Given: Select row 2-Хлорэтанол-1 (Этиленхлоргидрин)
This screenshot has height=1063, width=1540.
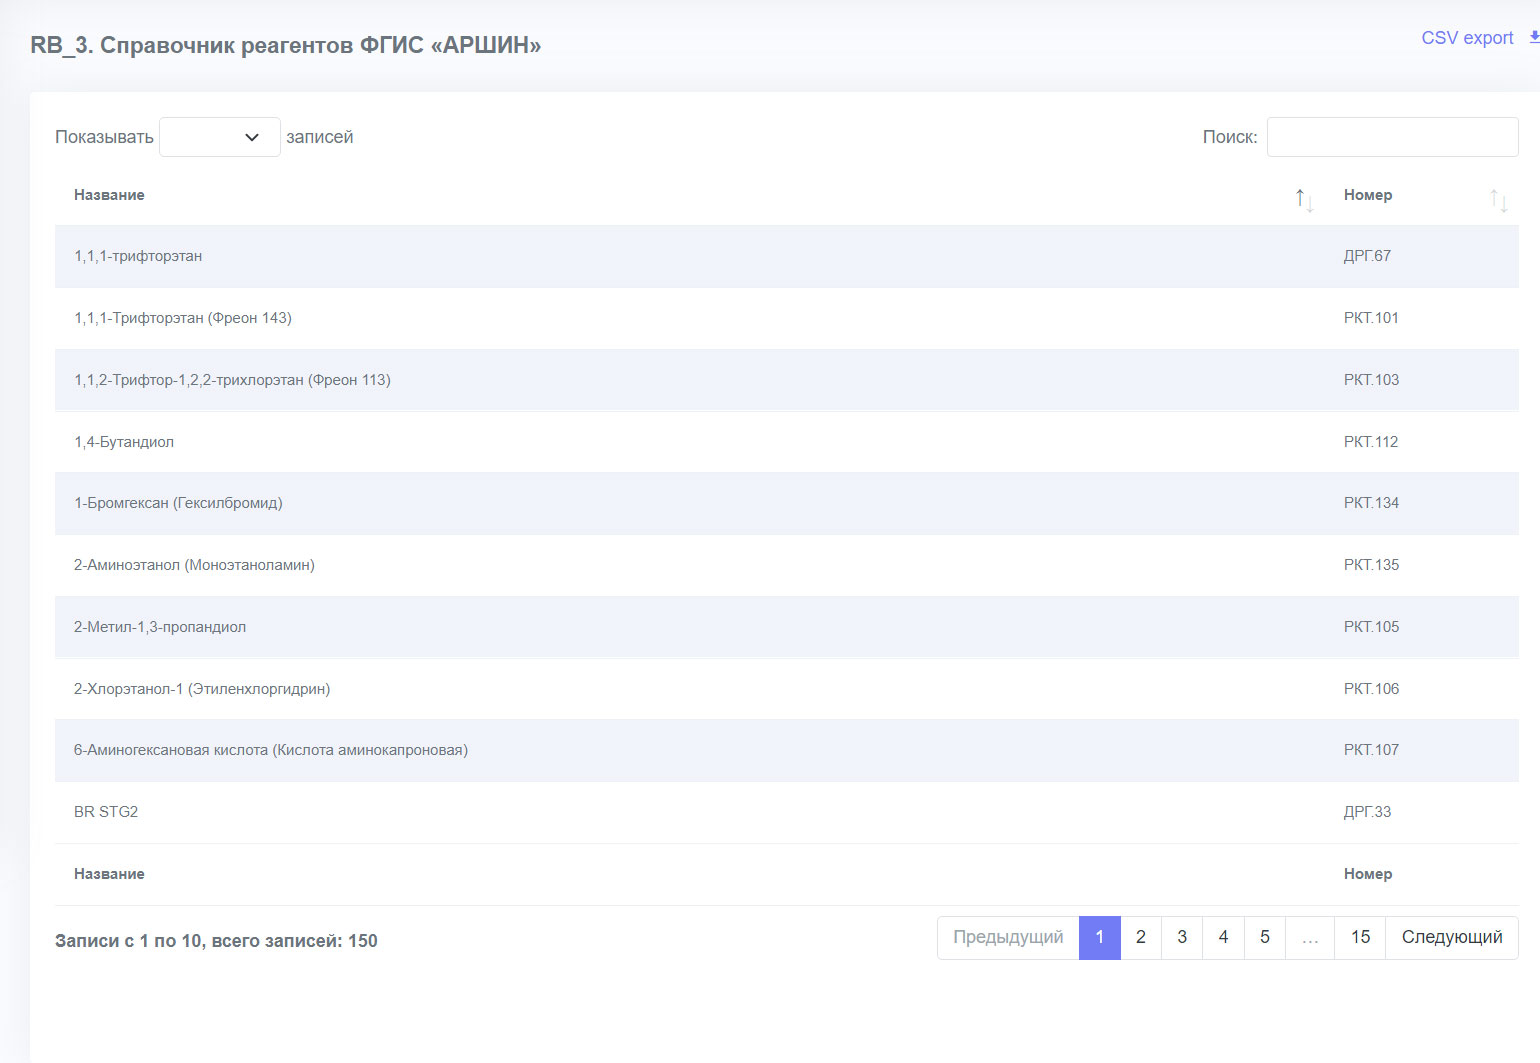Looking at the screenshot, I should [787, 689].
